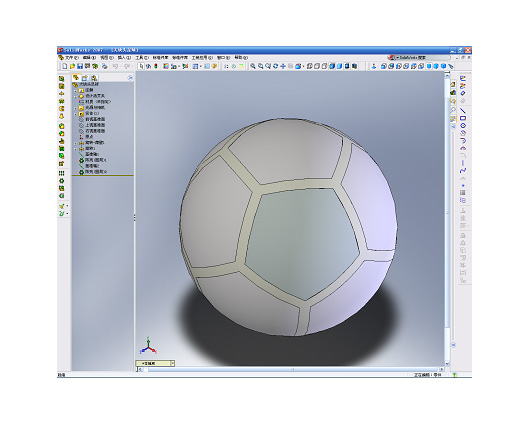
Task: Expand the 旋转1 feature node
Action: click(x=76, y=149)
